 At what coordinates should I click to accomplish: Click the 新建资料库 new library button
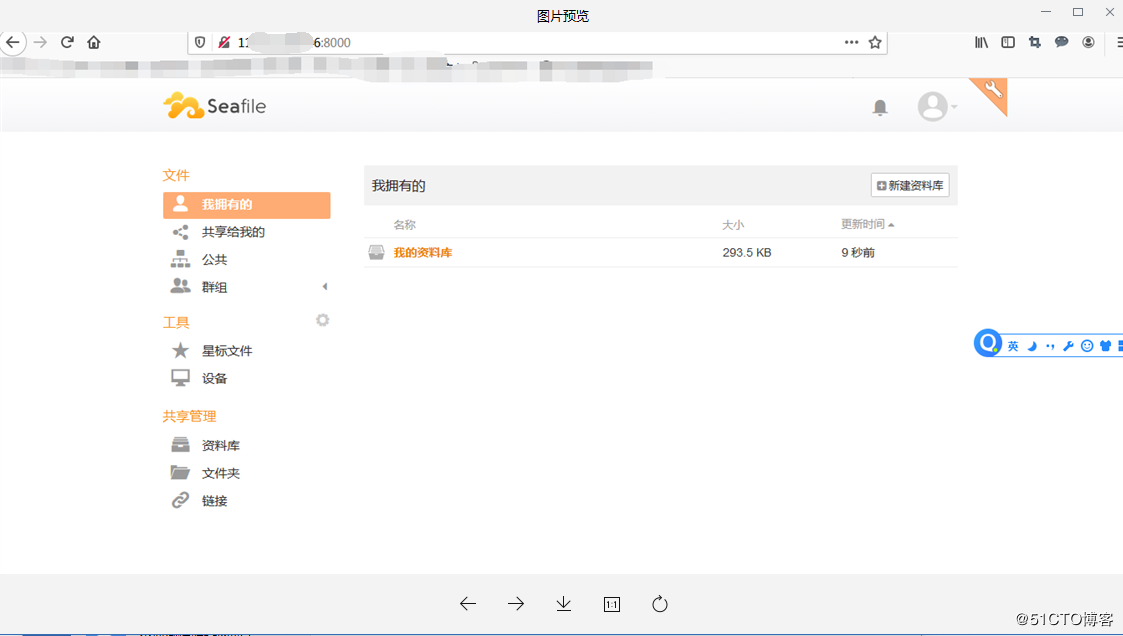click(909, 185)
